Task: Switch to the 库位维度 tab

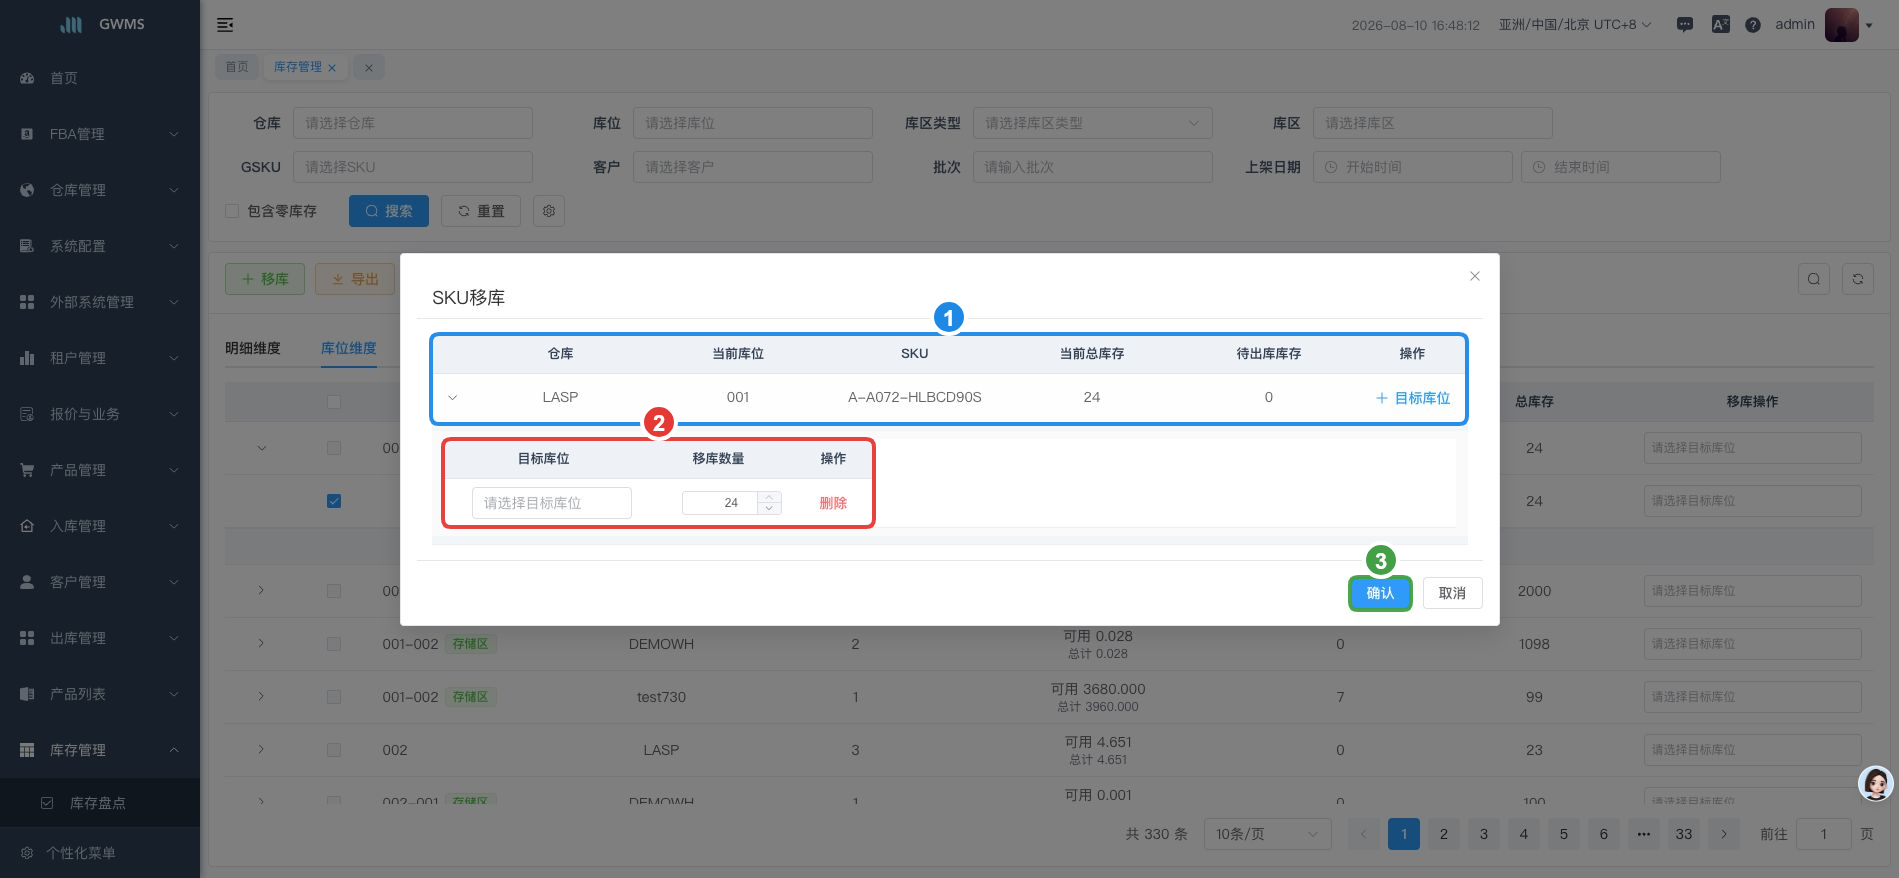Action: [349, 348]
